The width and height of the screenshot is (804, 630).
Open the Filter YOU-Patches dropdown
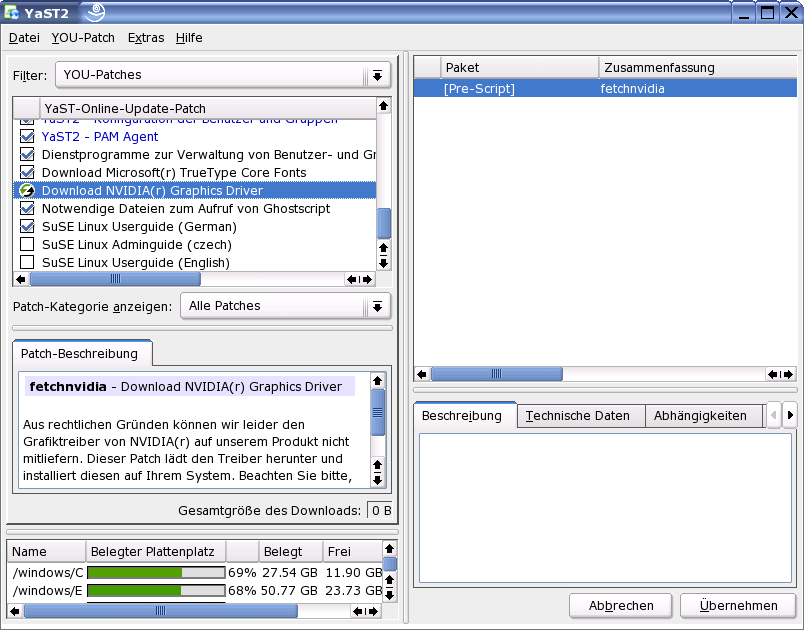(x=223, y=75)
